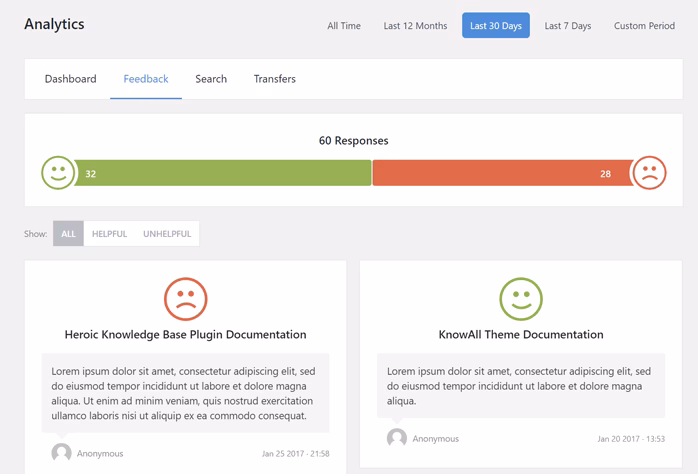Click the Show: label

point(36,234)
